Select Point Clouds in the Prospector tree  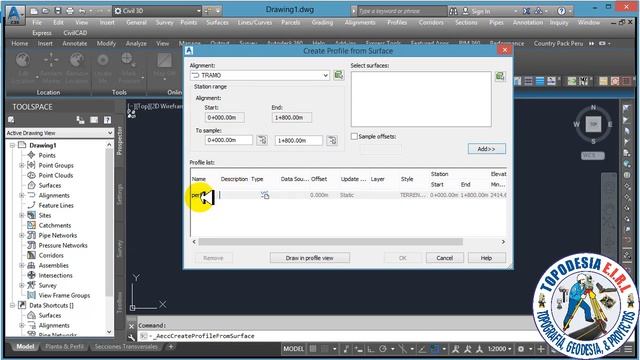56,175
